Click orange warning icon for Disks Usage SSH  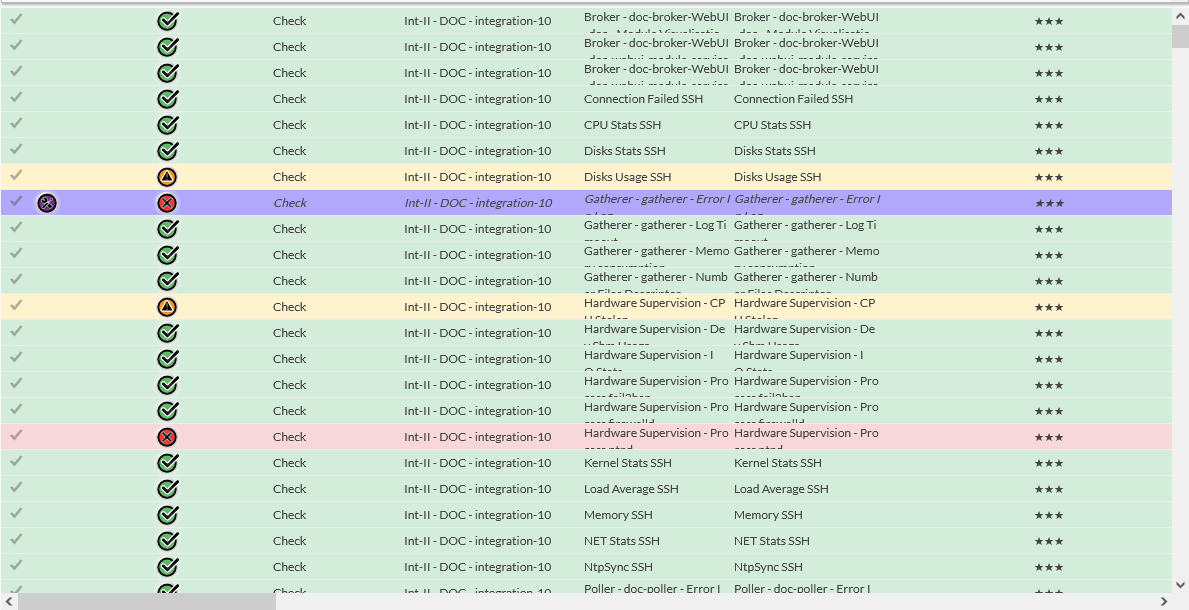168,177
